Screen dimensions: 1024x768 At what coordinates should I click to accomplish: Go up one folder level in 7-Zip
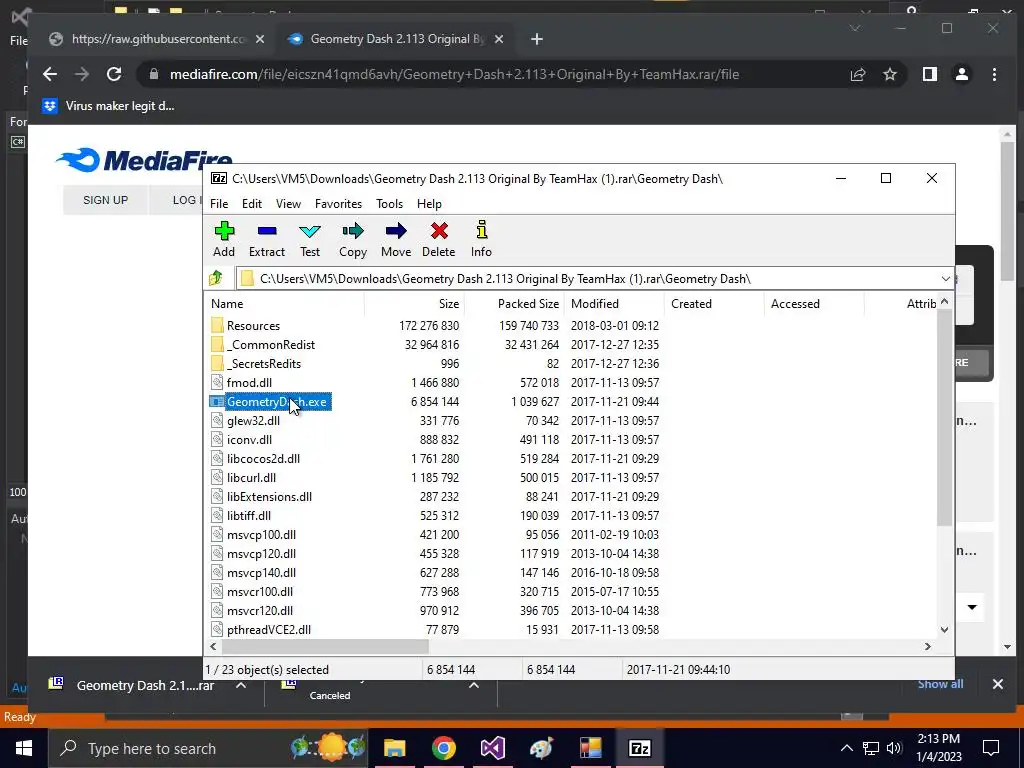click(x=216, y=279)
